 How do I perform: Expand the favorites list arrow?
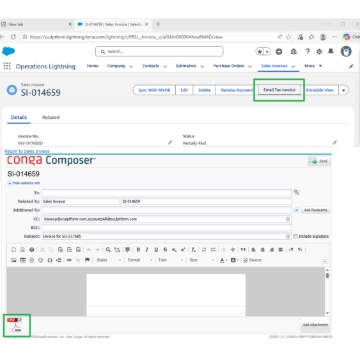[x=267, y=52]
